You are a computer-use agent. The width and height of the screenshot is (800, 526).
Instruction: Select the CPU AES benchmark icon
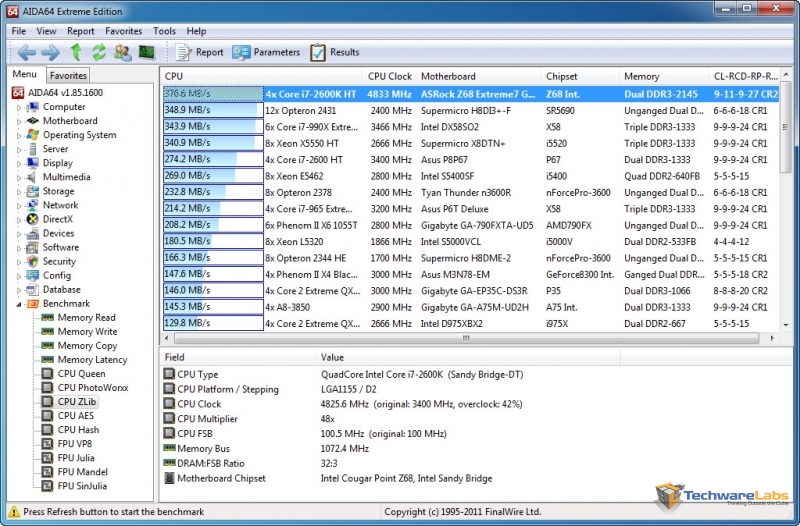click(x=47, y=416)
